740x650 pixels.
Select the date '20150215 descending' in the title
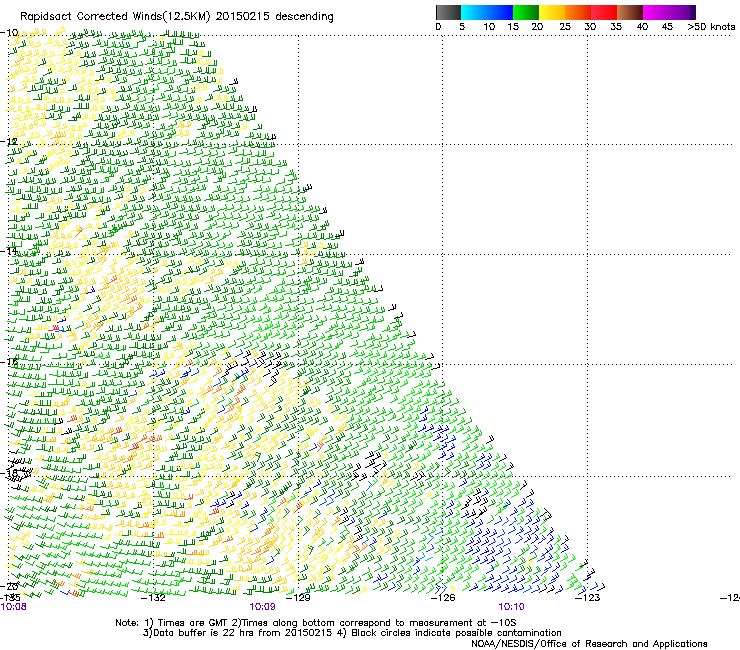click(x=274, y=17)
